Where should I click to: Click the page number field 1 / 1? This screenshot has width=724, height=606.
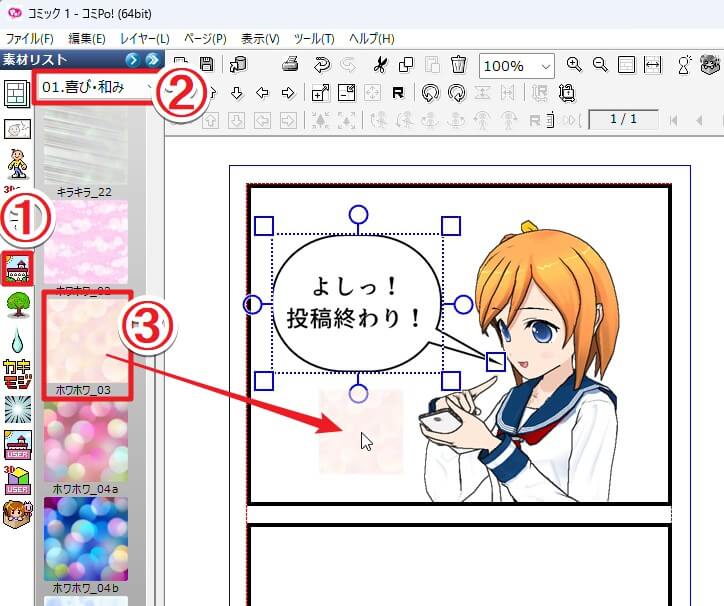coord(623,119)
